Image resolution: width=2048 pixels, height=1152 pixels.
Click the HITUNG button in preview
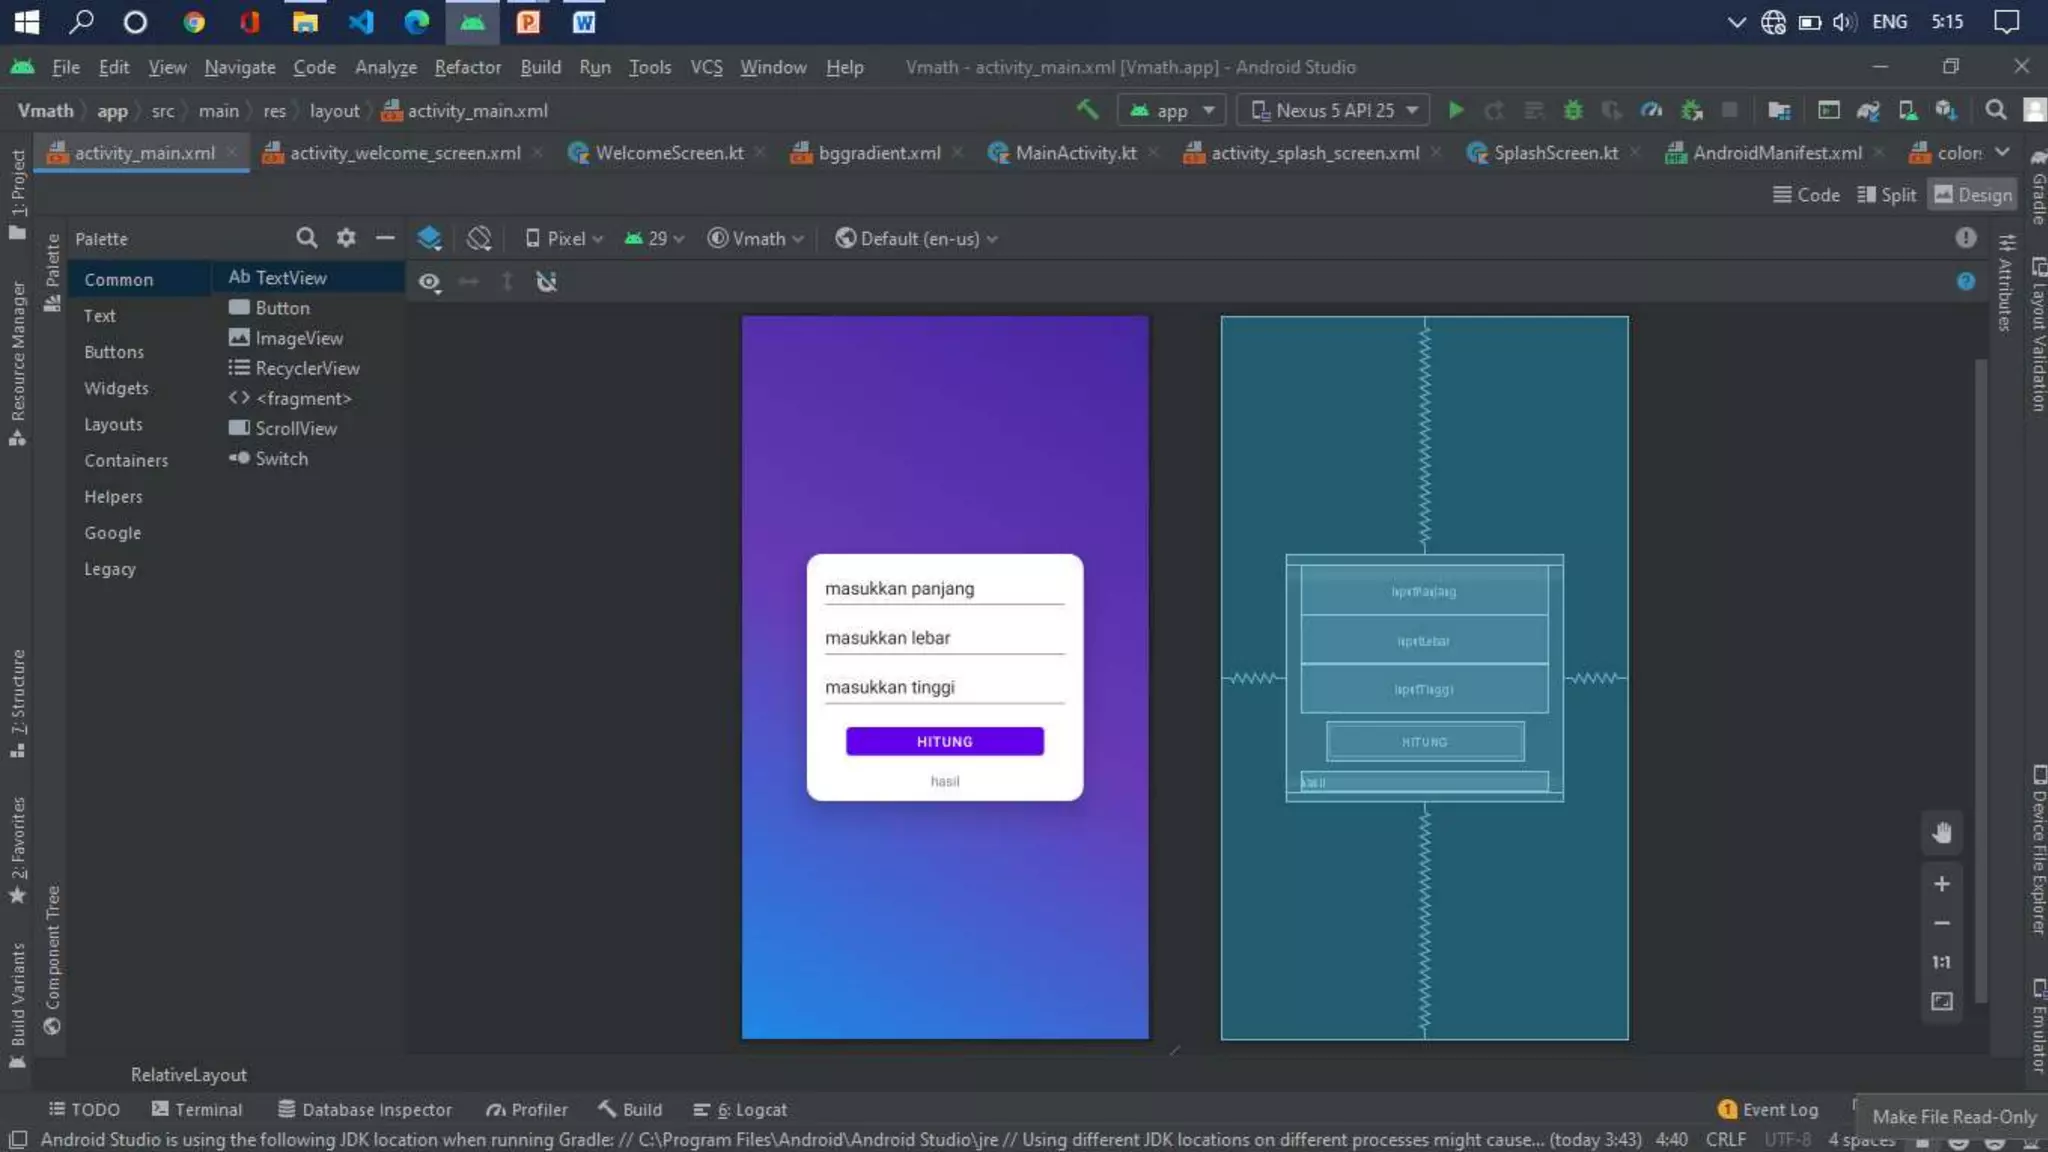(944, 741)
